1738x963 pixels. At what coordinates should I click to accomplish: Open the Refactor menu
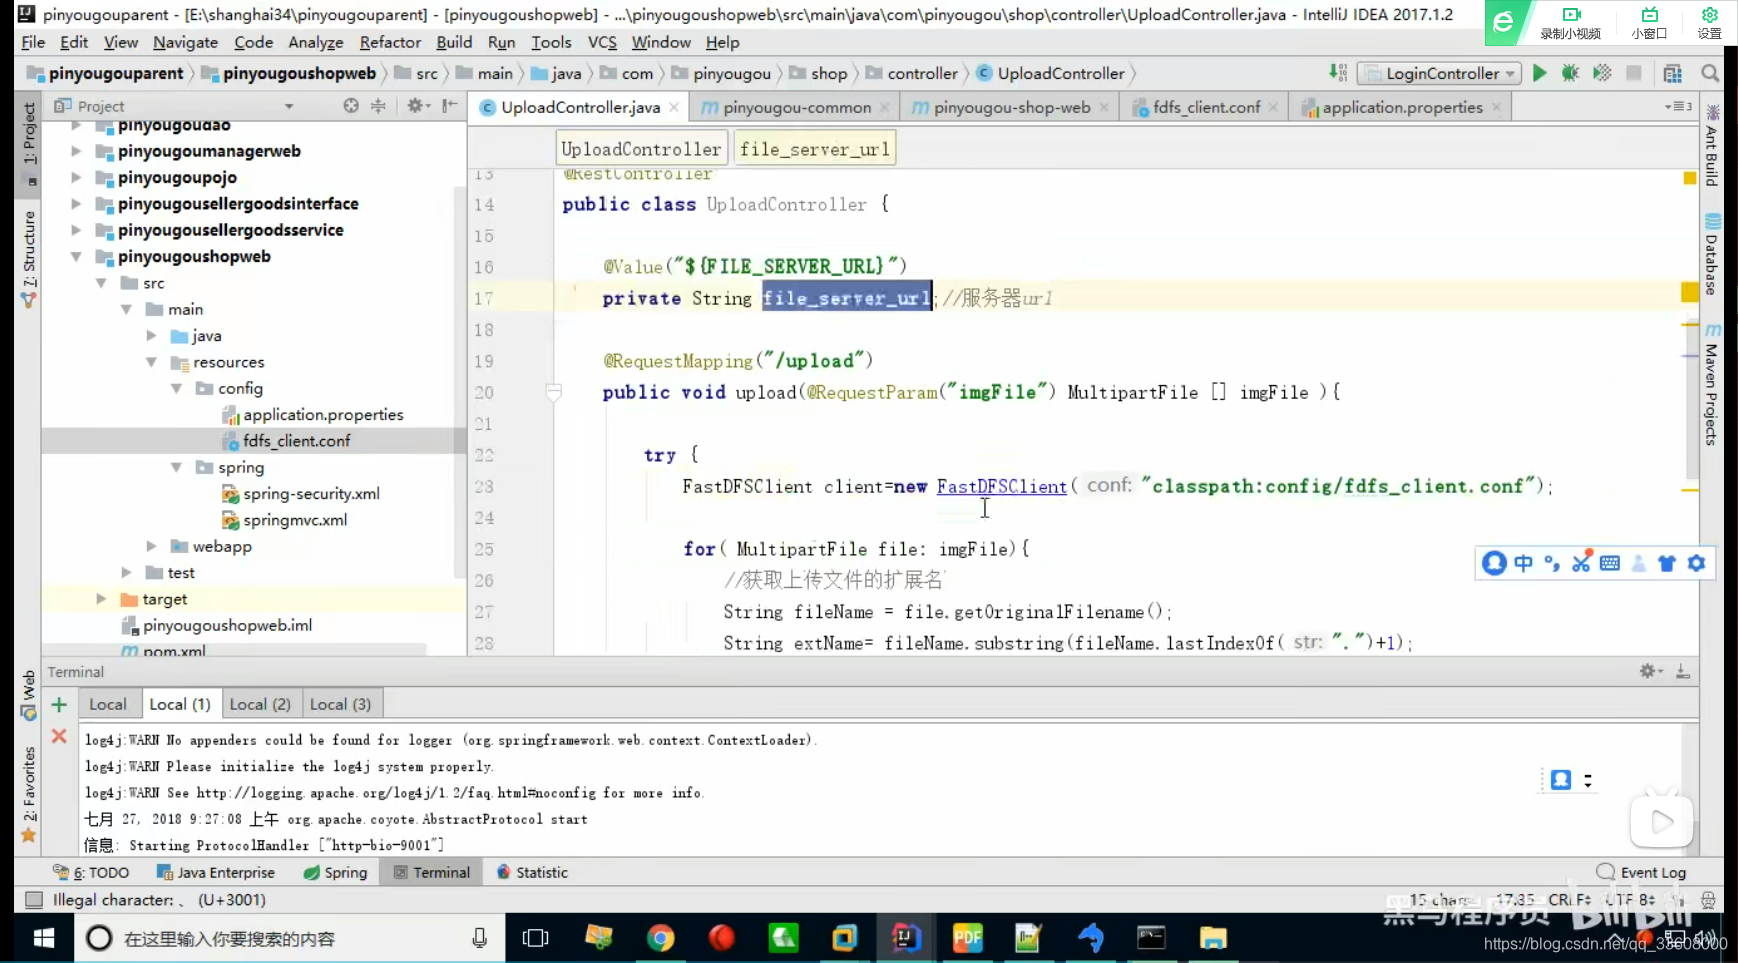click(390, 42)
